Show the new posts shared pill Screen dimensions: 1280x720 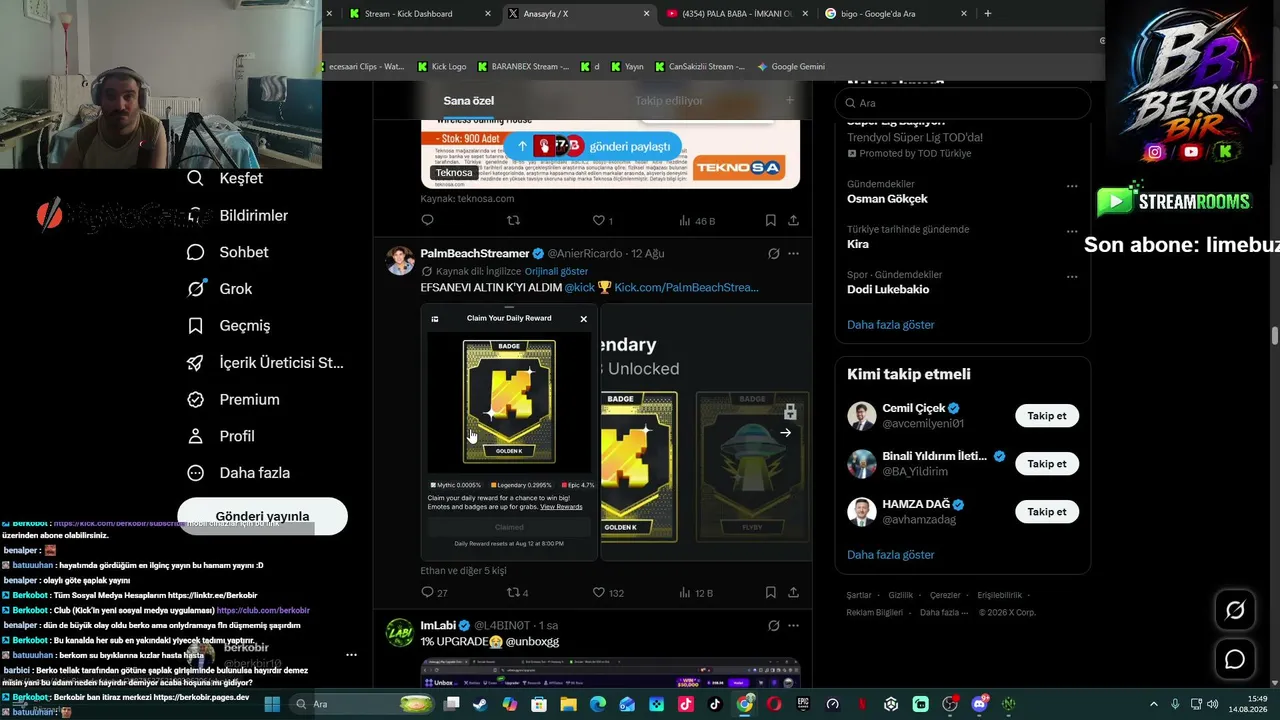[593, 146]
